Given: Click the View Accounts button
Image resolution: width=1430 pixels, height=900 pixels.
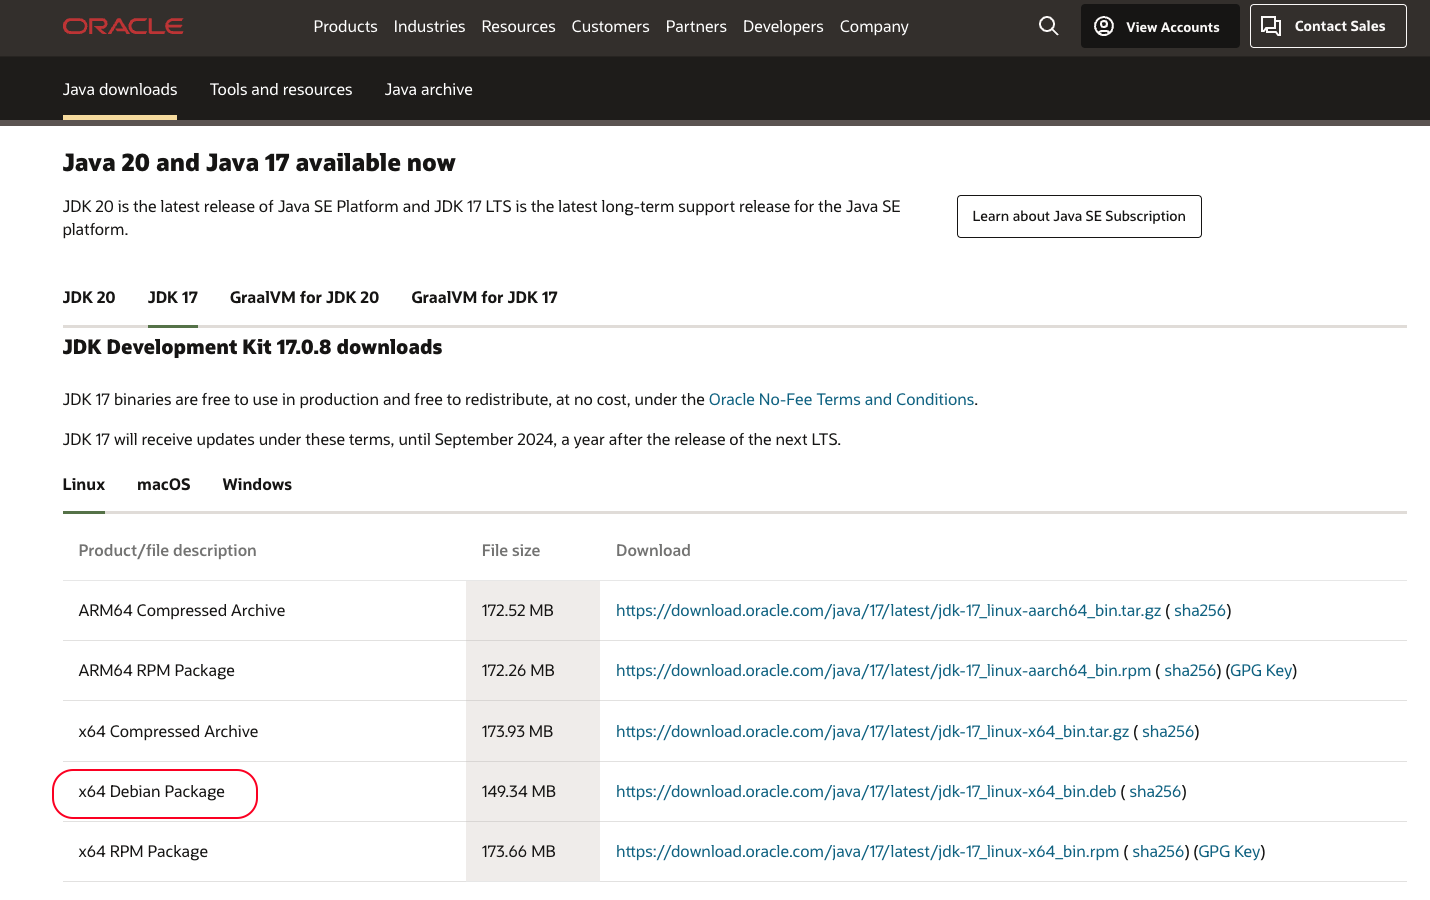Looking at the screenshot, I should click(1160, 26).
